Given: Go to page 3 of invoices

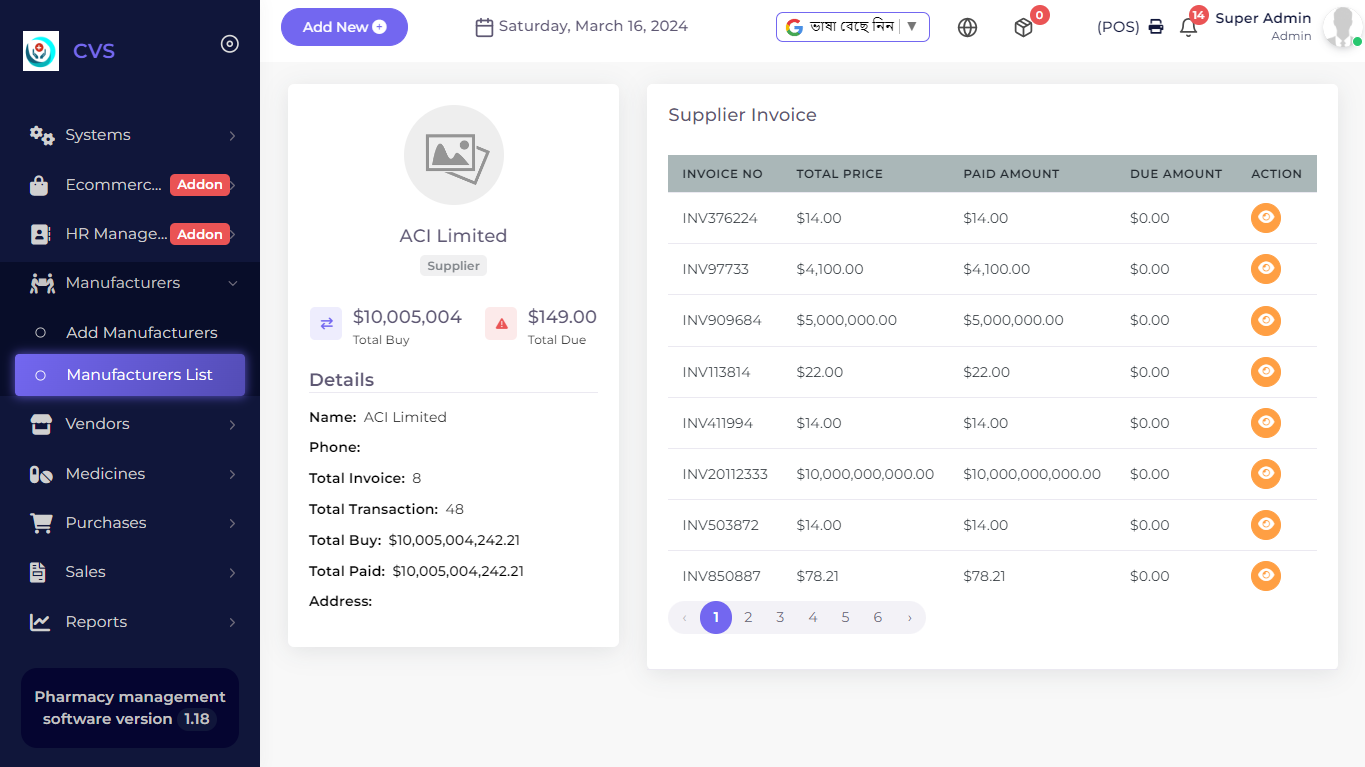Looking at the screenshot, I should tap(780, 618).
